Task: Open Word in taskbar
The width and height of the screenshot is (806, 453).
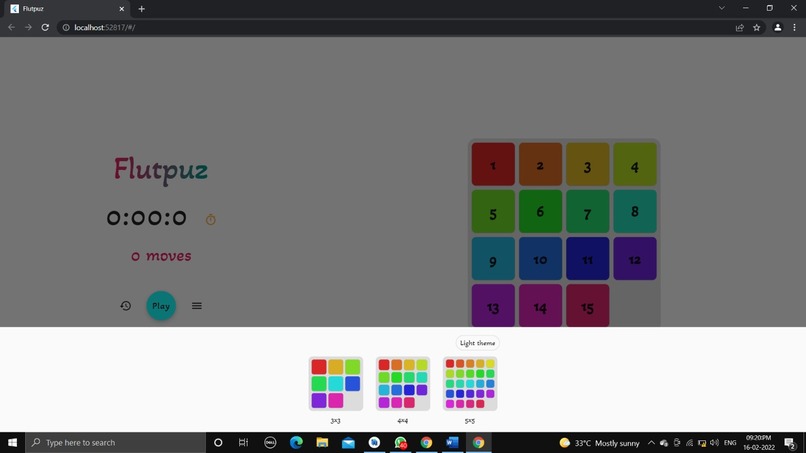Action: coord(452,442)
